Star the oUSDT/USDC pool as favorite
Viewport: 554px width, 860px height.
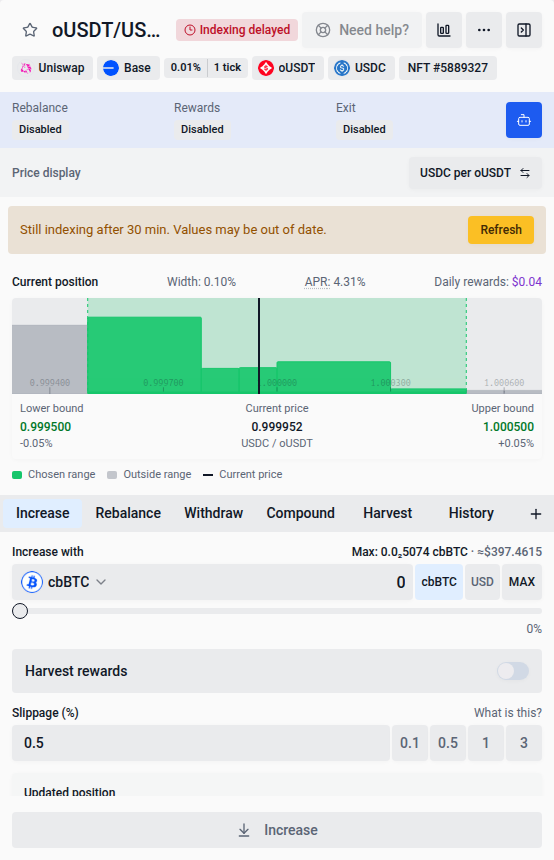pyautogui.click(x=30, y=30)
